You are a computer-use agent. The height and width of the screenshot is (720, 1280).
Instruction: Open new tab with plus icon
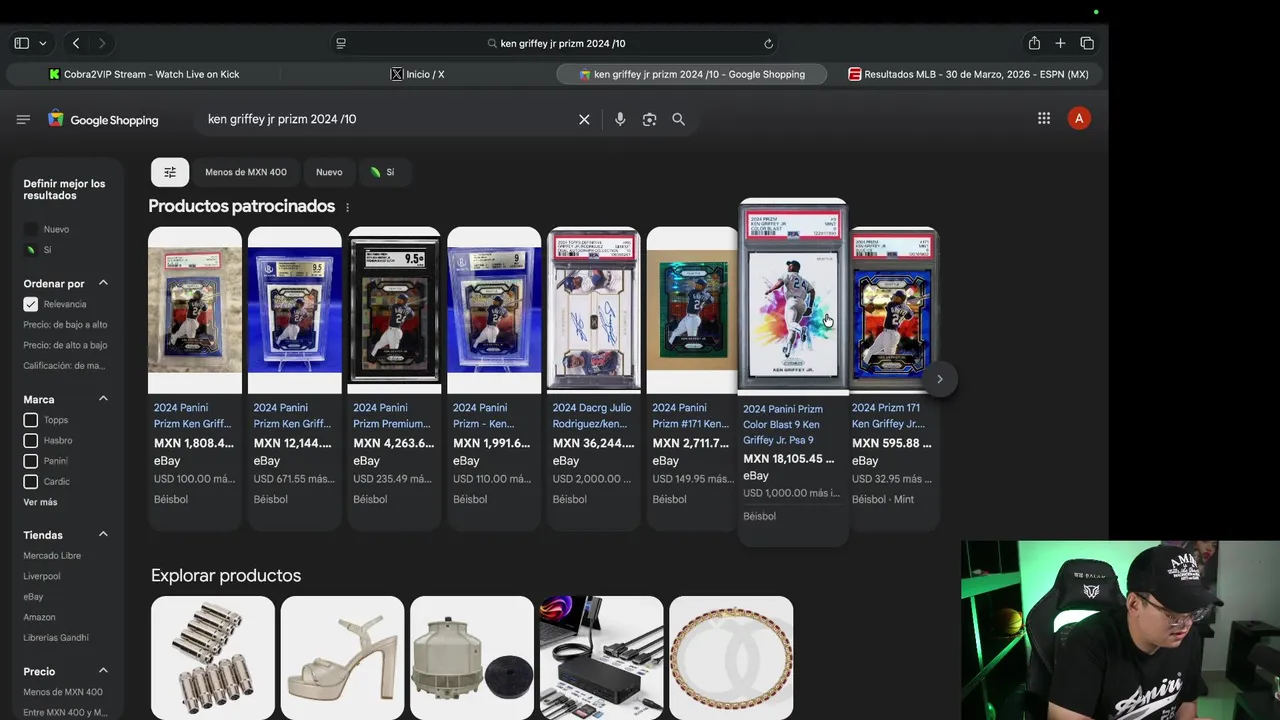coord(1060,43)
